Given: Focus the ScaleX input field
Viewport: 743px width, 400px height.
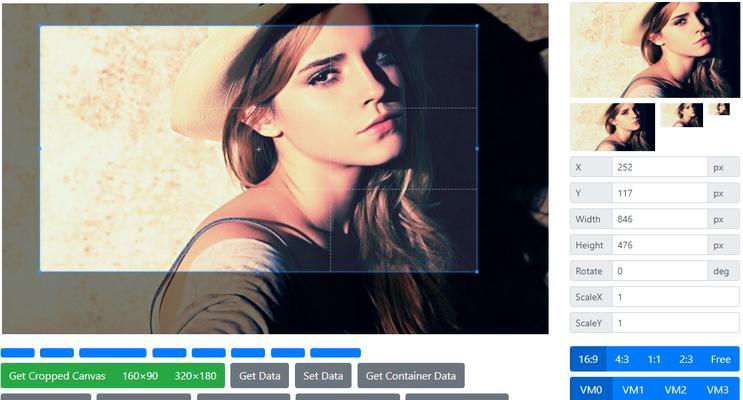Looking at the screenshot, I should point(675,297).
